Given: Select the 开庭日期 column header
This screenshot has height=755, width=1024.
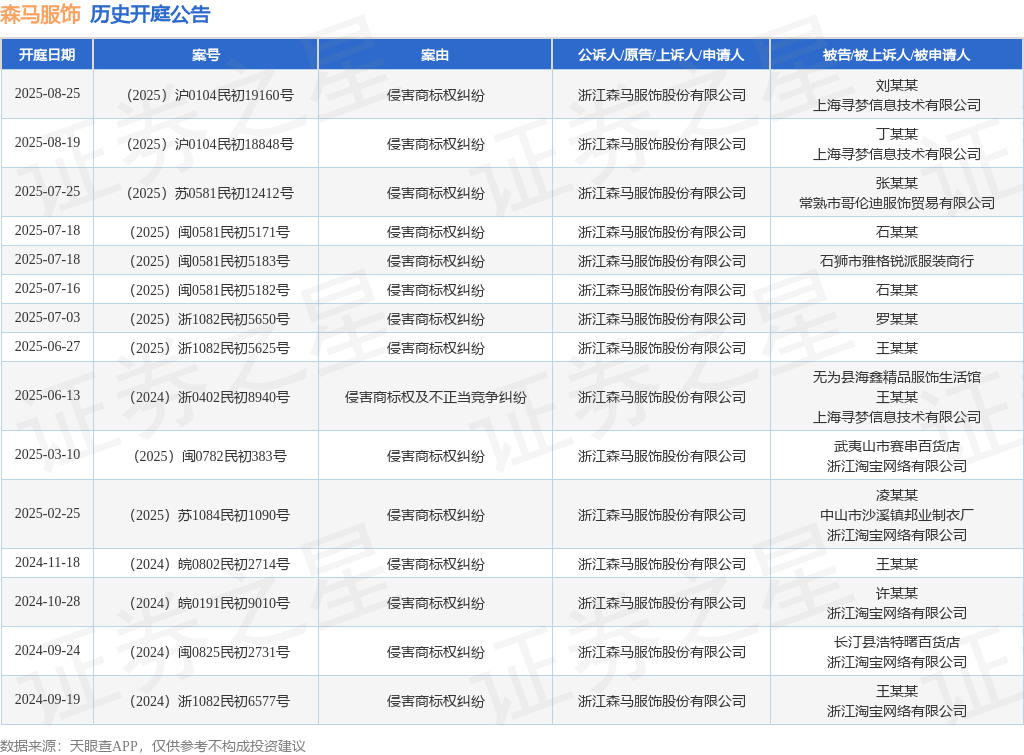Looking at the screenshot, I should [x=47, y=55].
